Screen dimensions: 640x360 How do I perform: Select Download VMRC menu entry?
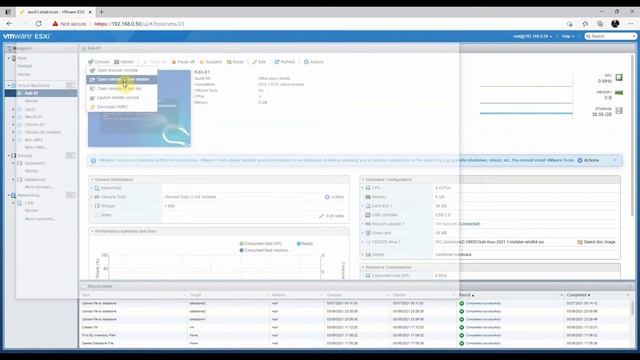pyautogui.click(x=122, y=107)
